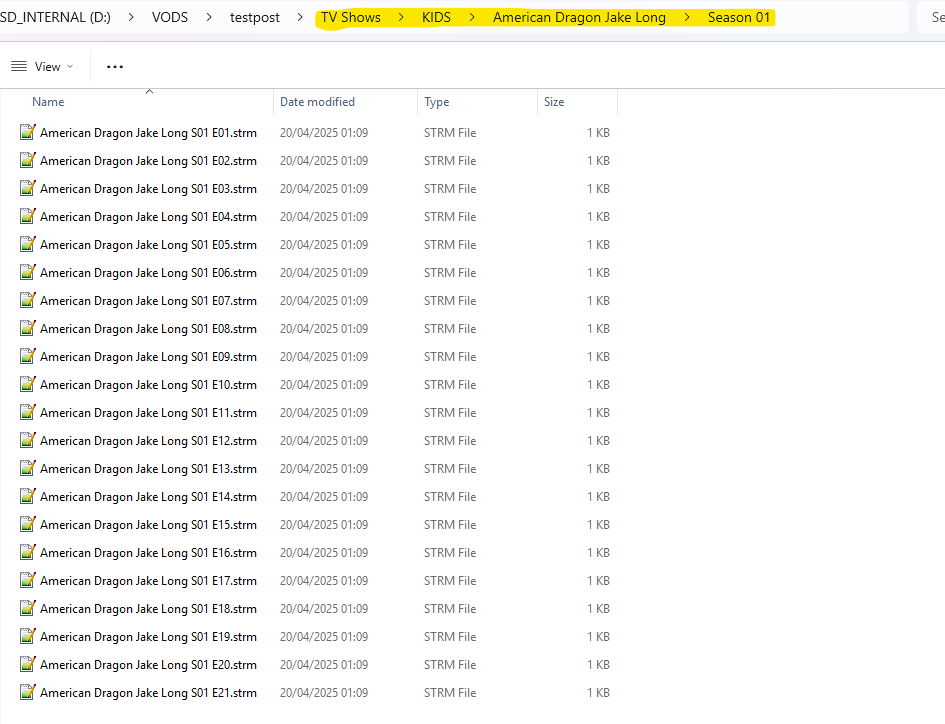The image size is (945, 724).
Task: Click the E10.strm file icon
Action: (x=27, y=384)
